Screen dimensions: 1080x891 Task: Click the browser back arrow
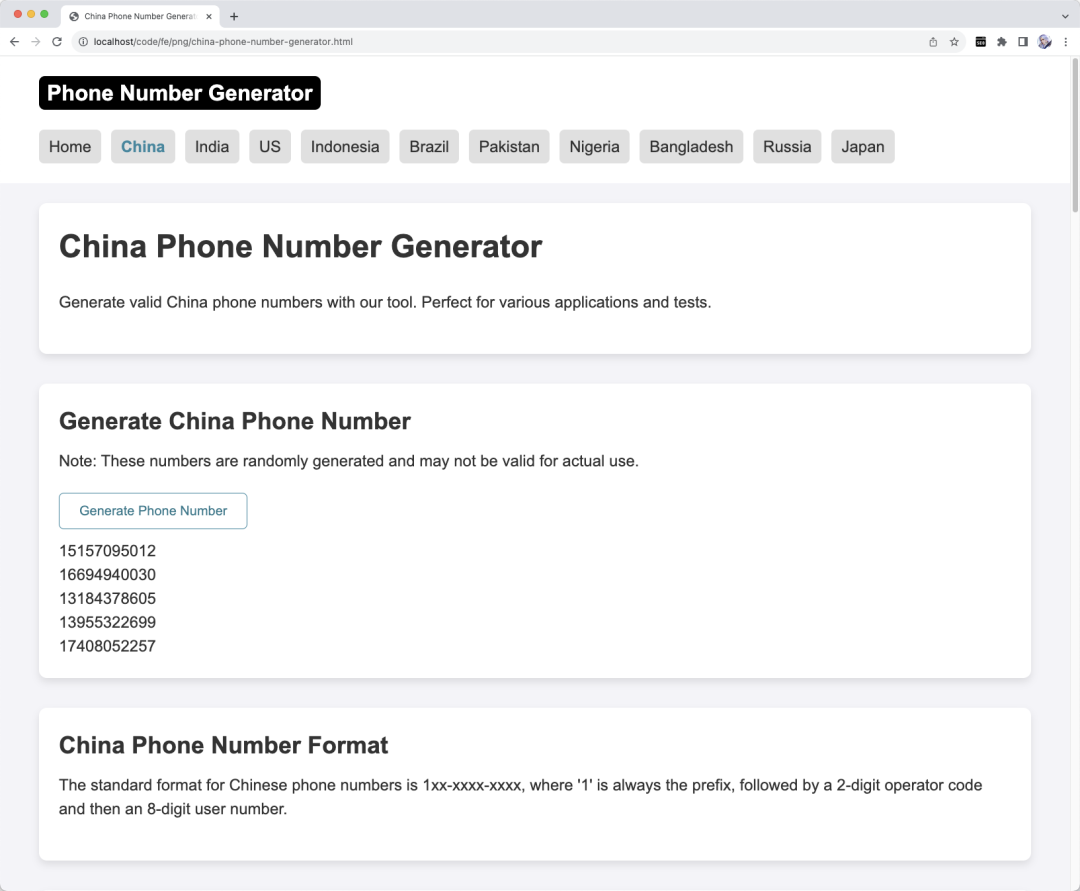14,42
